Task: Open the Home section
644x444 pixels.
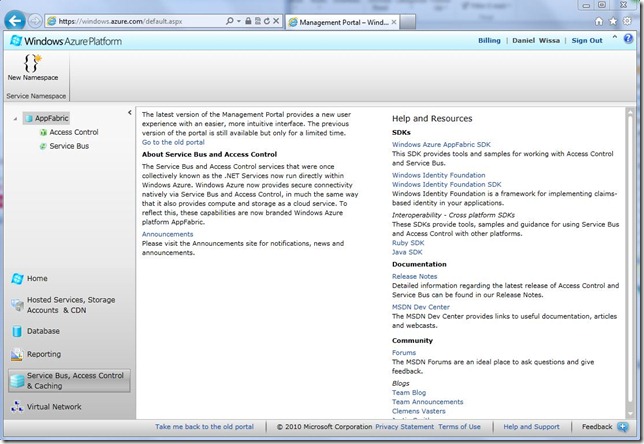Action: [37, 278]
